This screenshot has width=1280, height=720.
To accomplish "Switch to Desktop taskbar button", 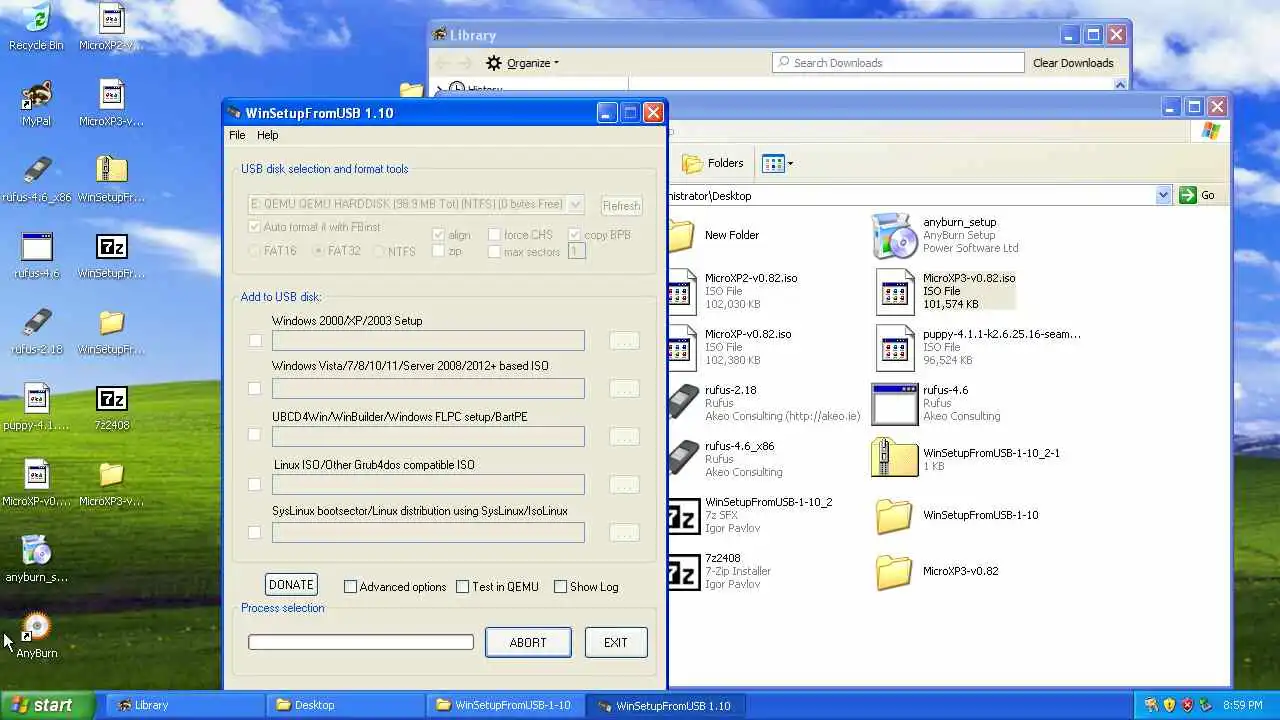I will tap(344, 705).
